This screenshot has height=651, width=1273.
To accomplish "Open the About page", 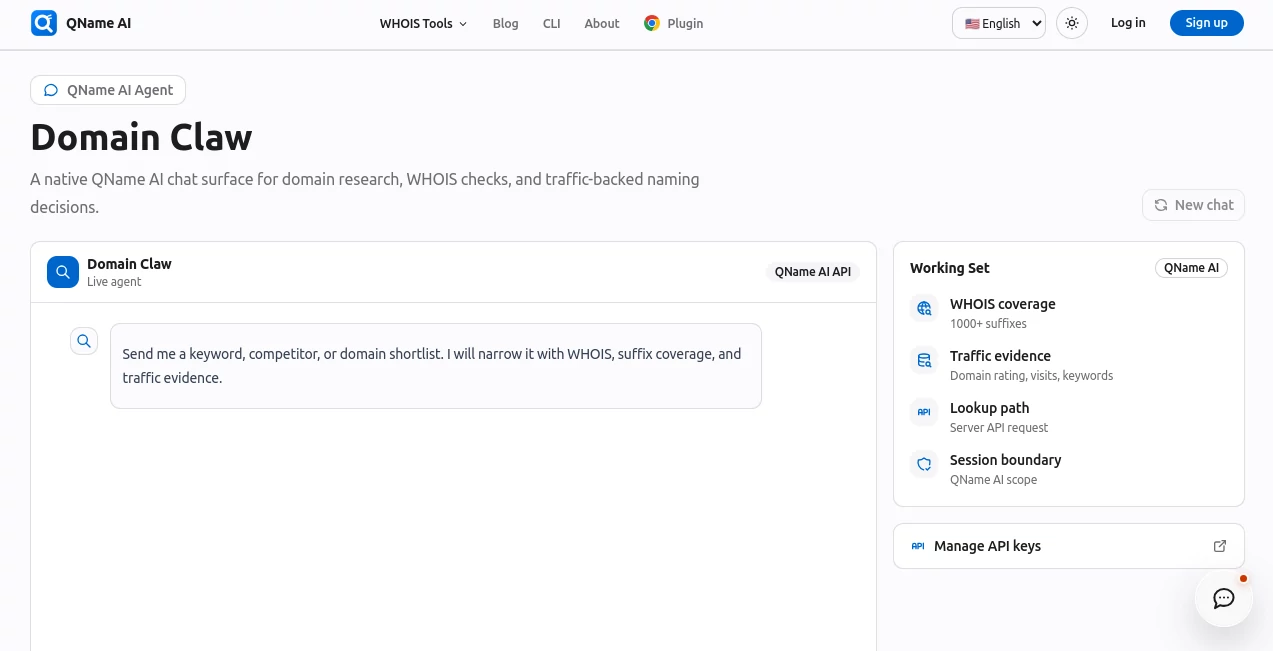I will [602, 23].
